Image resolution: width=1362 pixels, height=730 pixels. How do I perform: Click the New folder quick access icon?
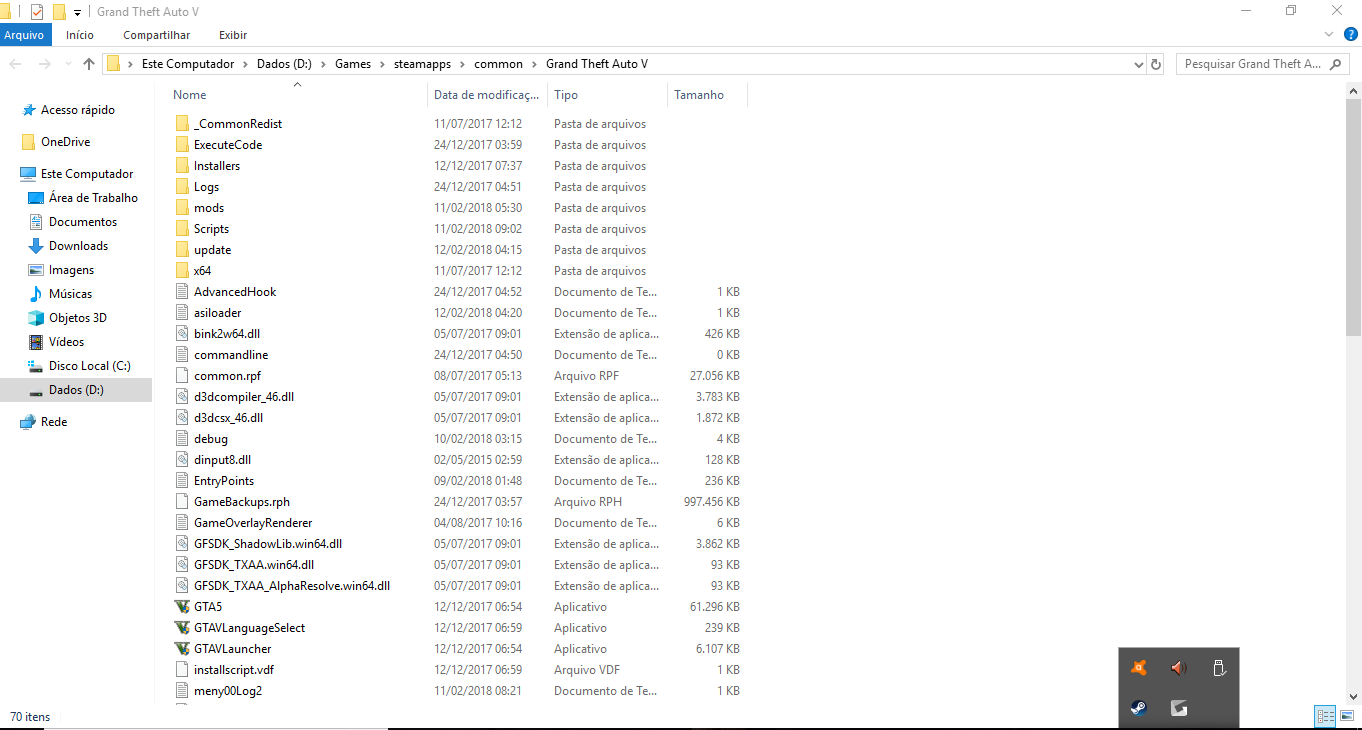point(59,12)
